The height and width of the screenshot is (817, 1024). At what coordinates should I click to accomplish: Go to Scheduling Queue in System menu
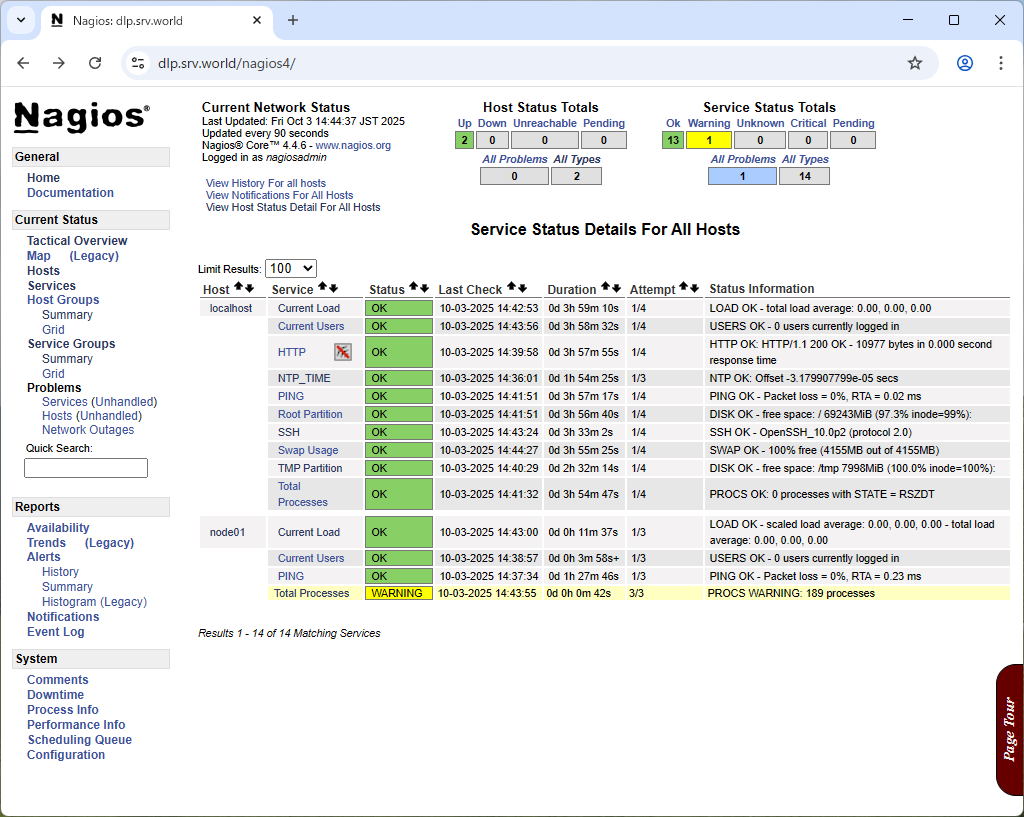tap(79, 740)
